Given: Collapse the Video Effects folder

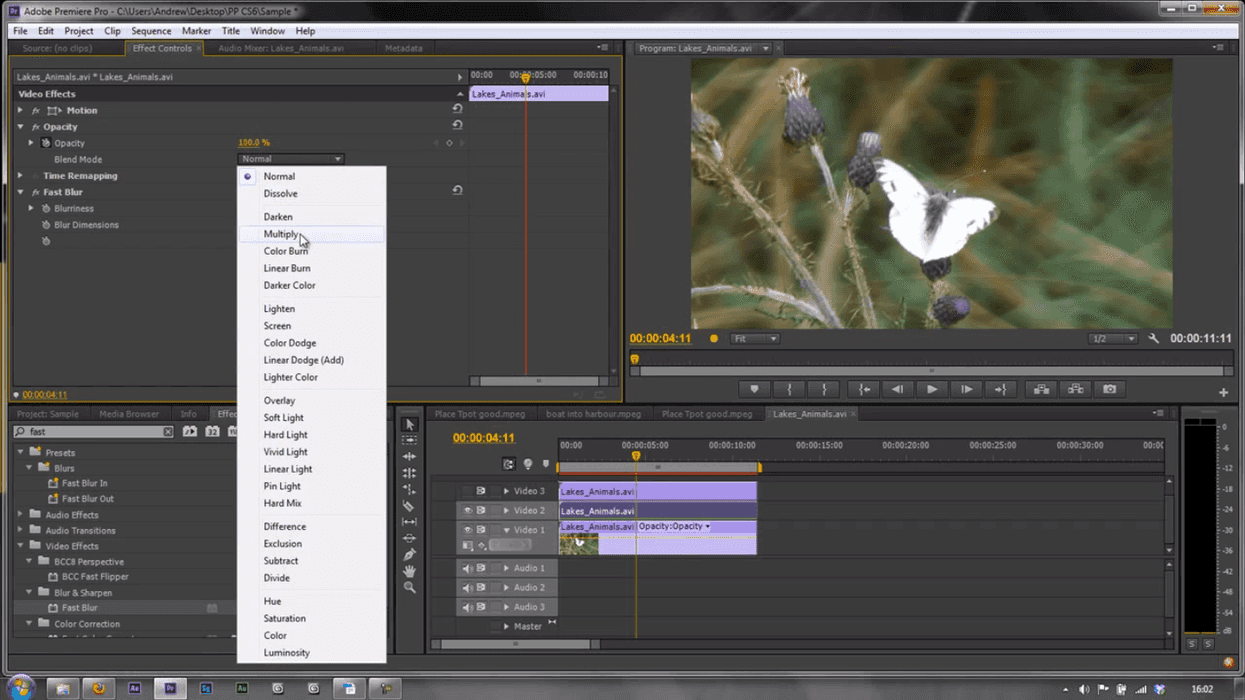Looking at the screenshot, I should (x=21, y=546).
